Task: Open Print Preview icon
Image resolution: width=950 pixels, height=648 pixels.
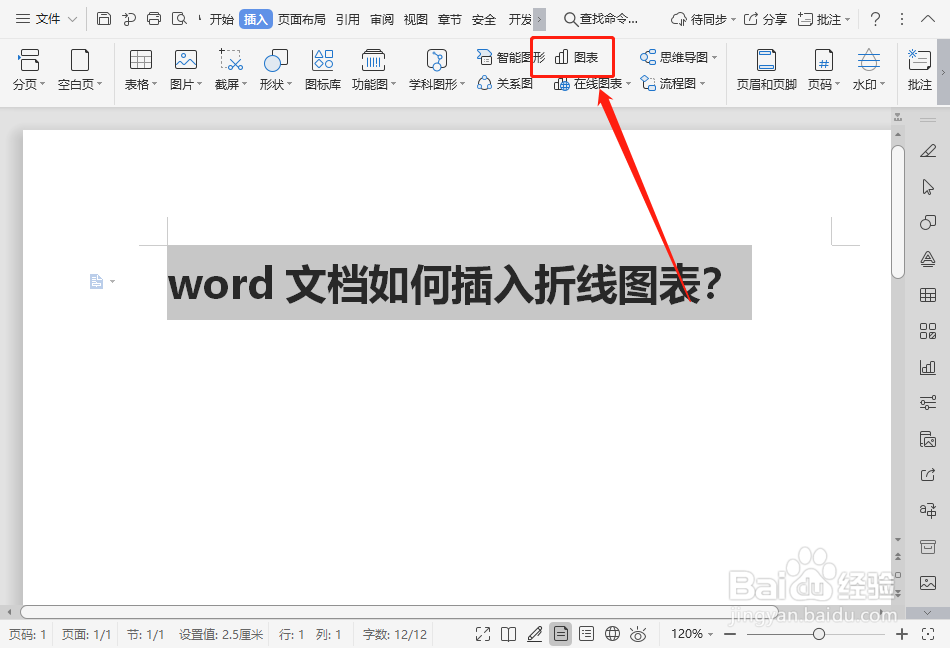Action: (179, 19)
